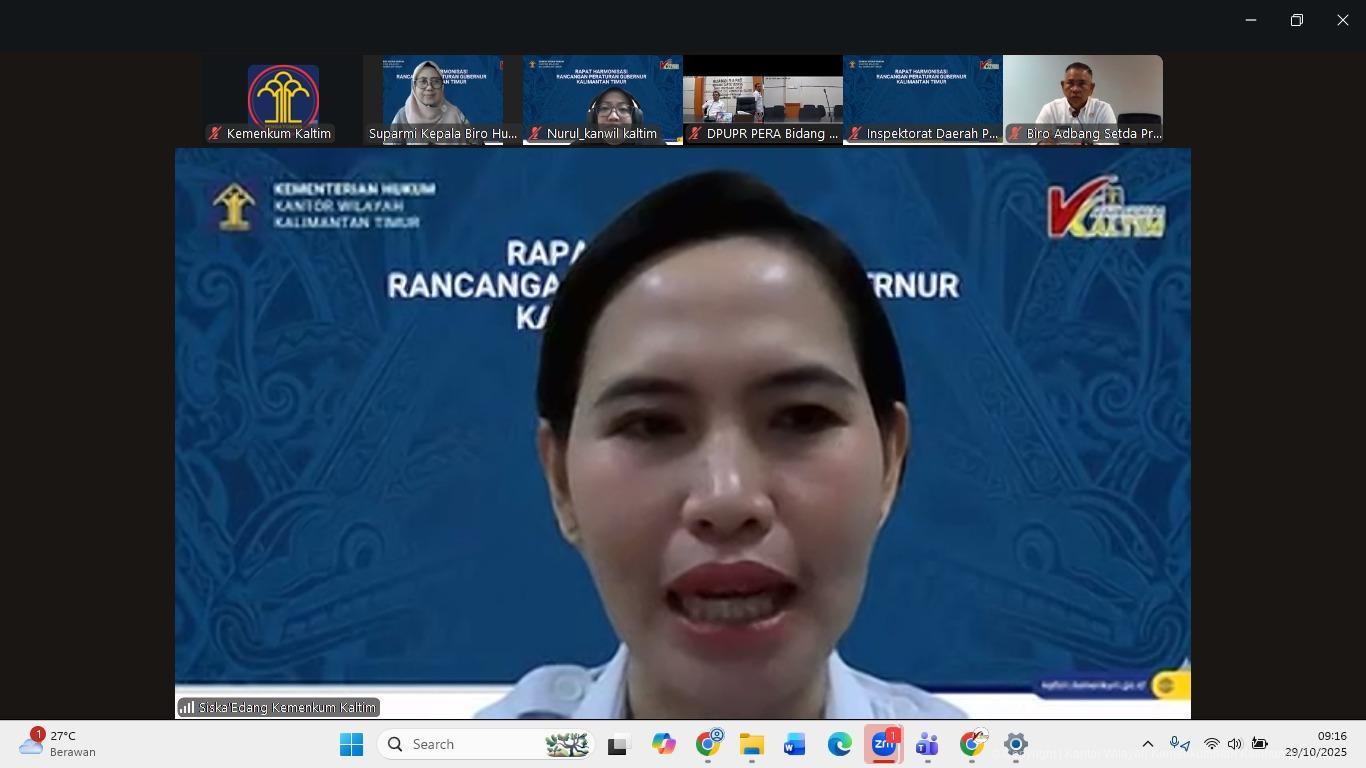The height and width of the screenshot is (768, 1366).
Task: Open Microsoft Word from the taskbar
Action: coord(795,744)
